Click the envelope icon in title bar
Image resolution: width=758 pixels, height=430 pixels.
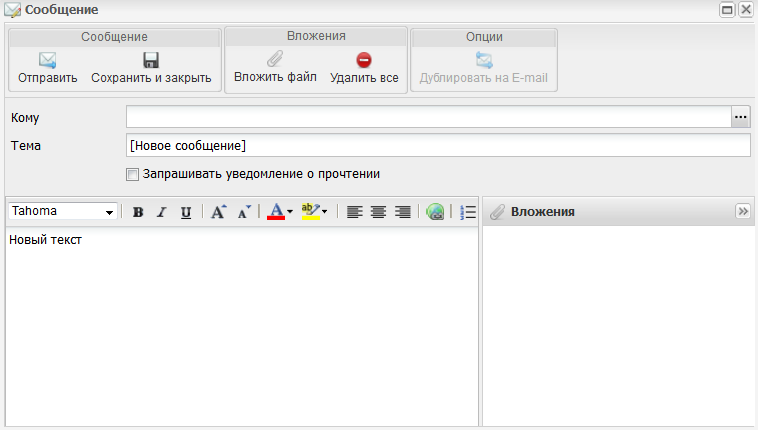pos(13,10)
